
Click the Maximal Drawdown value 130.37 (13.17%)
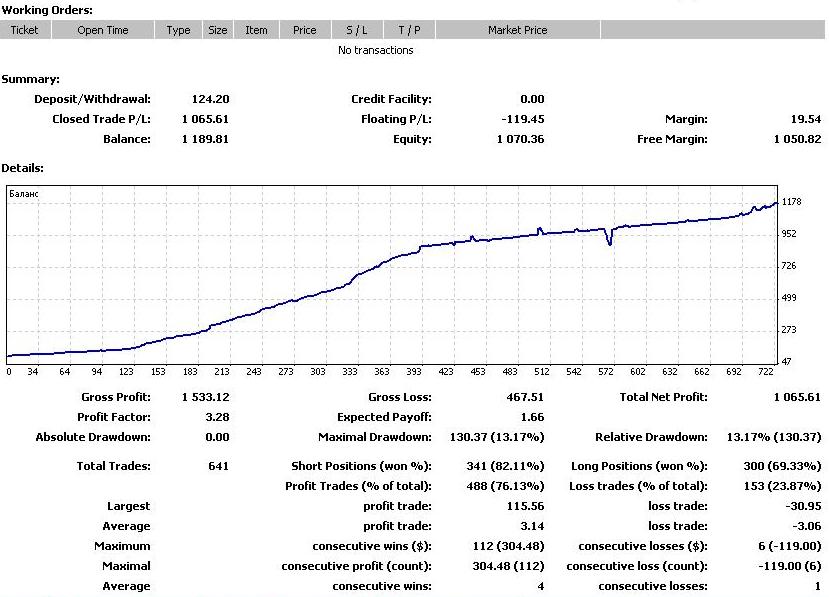(497, 437)
